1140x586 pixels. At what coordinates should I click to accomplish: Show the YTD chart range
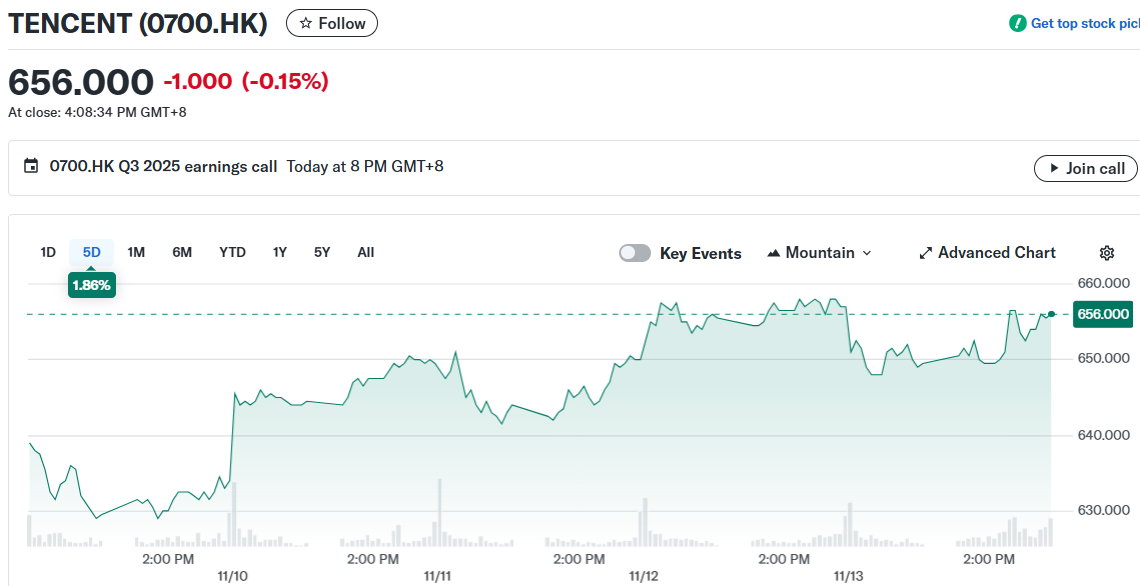[232, 252]
